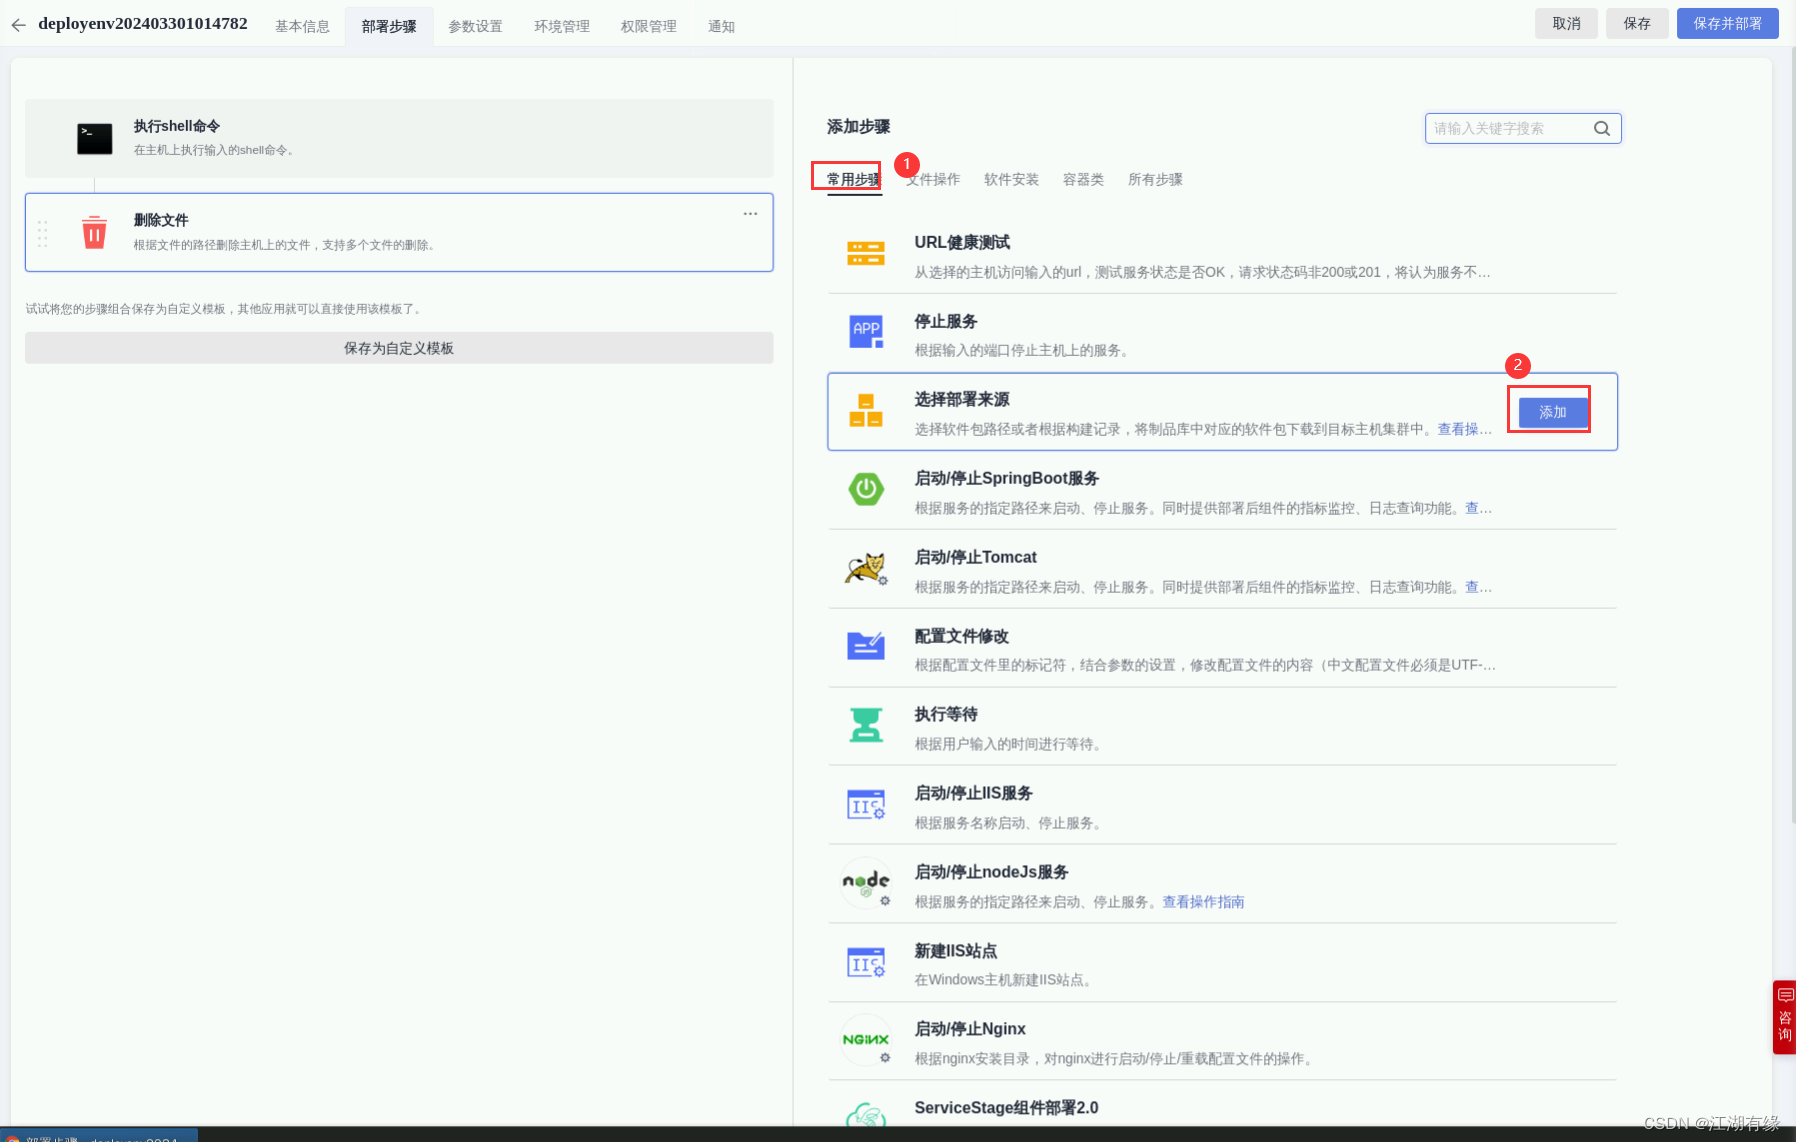1796x1142 pixels.
Task: Click the 停止服务 APP icon
Action: [x=866, y=332]
